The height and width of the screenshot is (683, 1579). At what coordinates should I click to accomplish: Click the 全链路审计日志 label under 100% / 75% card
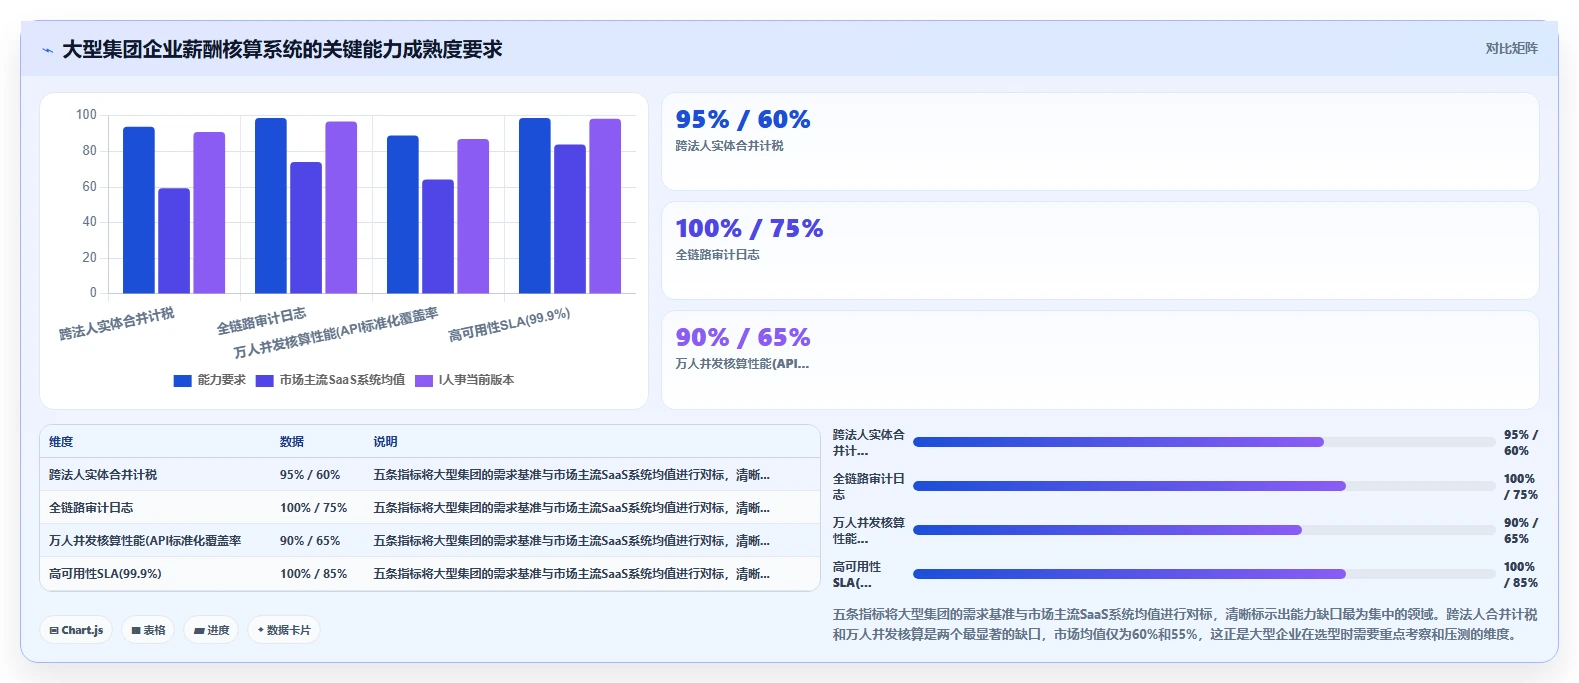(x=717, y=255)
